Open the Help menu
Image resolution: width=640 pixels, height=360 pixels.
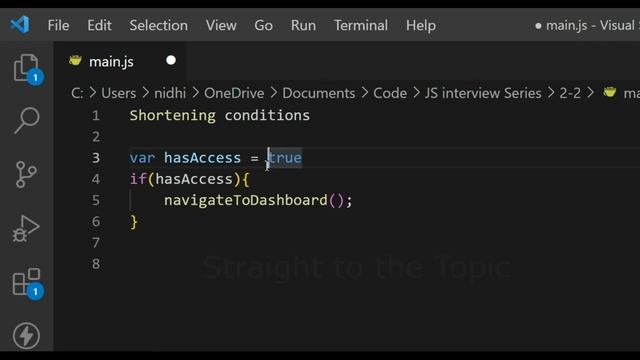tap(420, 25)
